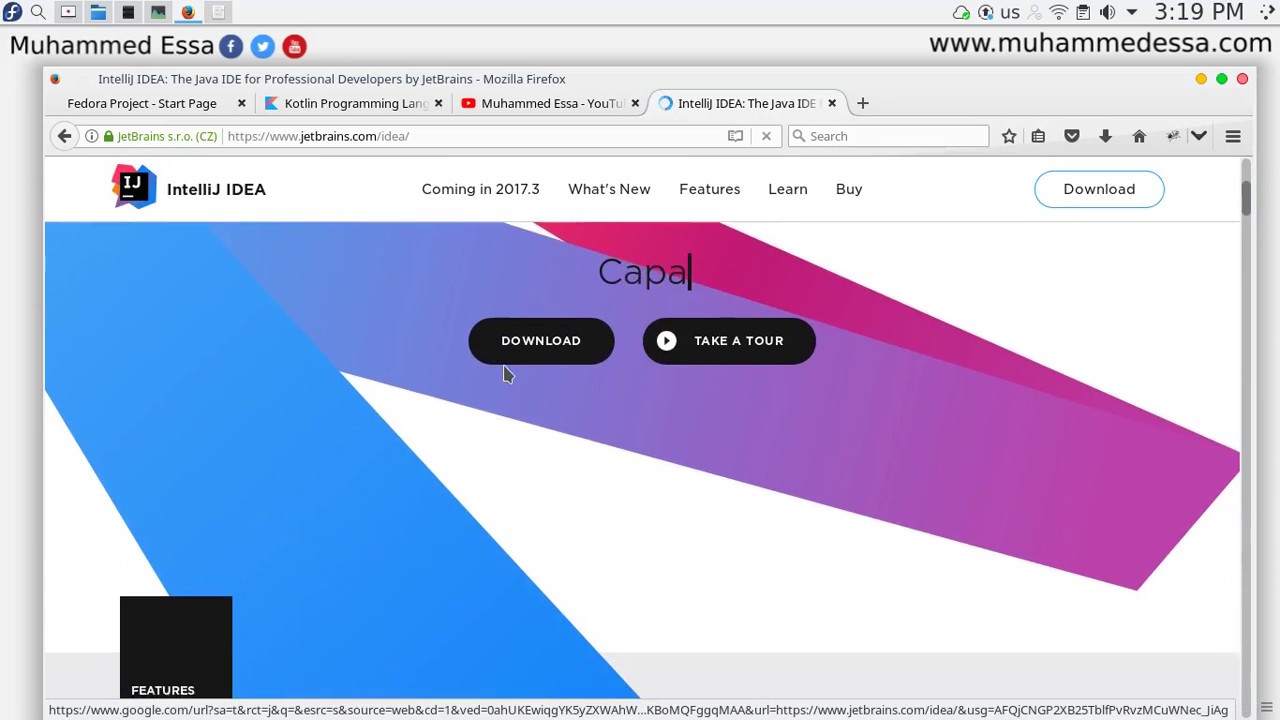The height and width of the screenshot is (720, 1280).
Task: Open the desktop search magnifier in the top panel
Action: [x=38, y=12]
